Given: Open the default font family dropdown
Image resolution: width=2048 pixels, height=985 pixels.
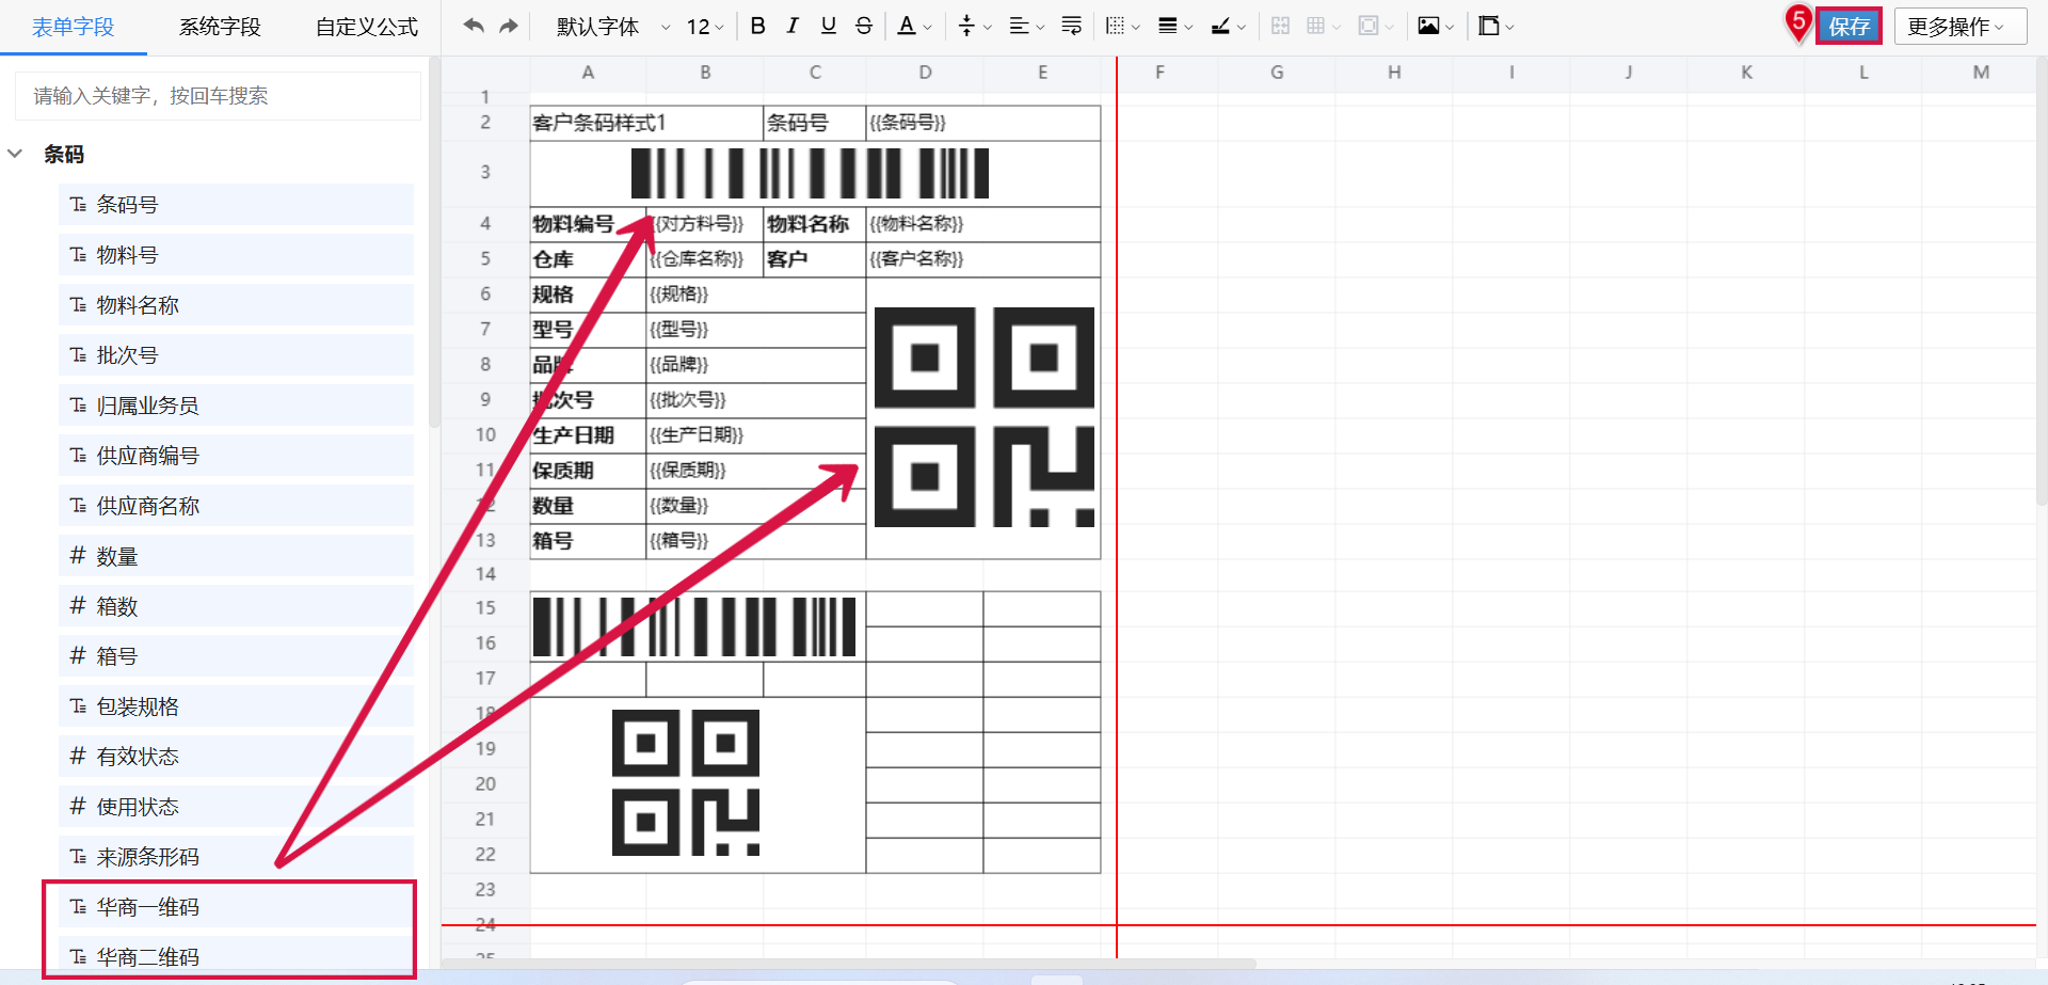Looking at the screenshot, I should 612,27.
